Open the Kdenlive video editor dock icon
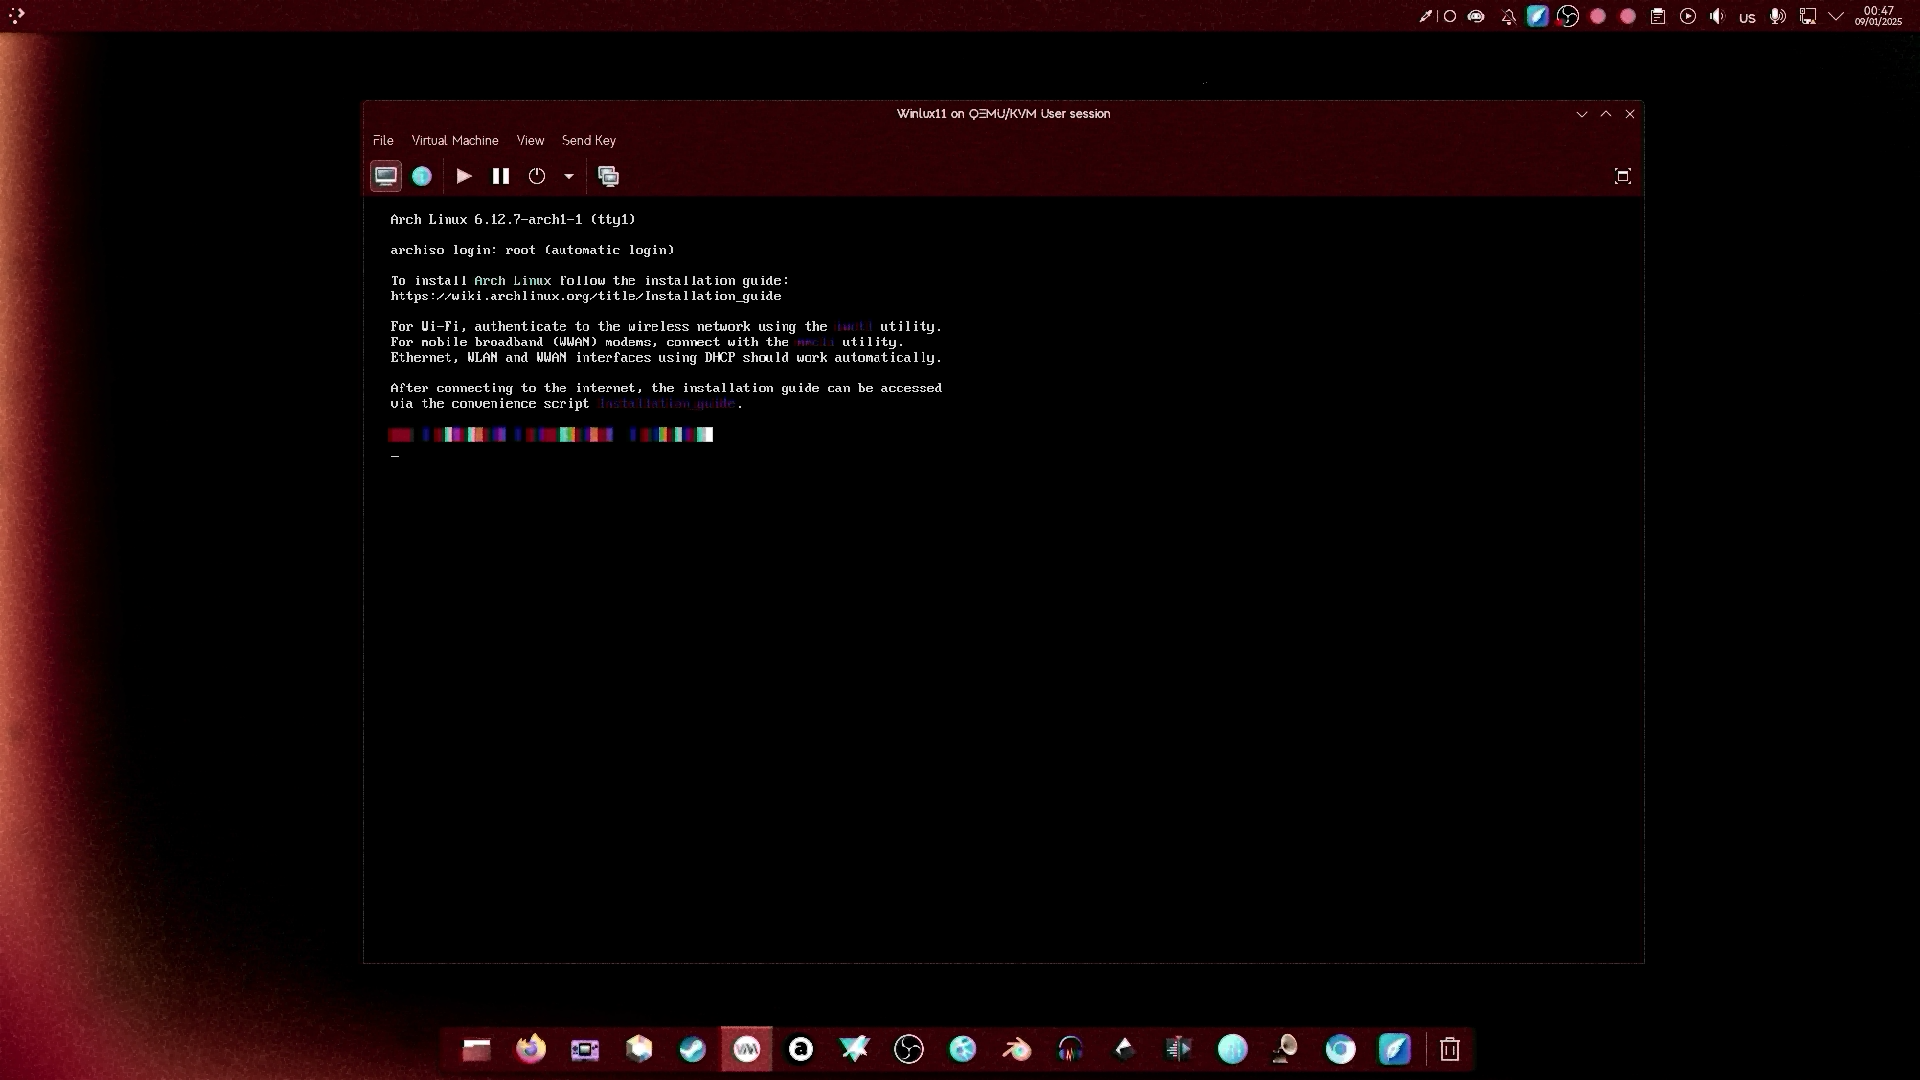1920x1080 pixels. coord(1179,1049)
